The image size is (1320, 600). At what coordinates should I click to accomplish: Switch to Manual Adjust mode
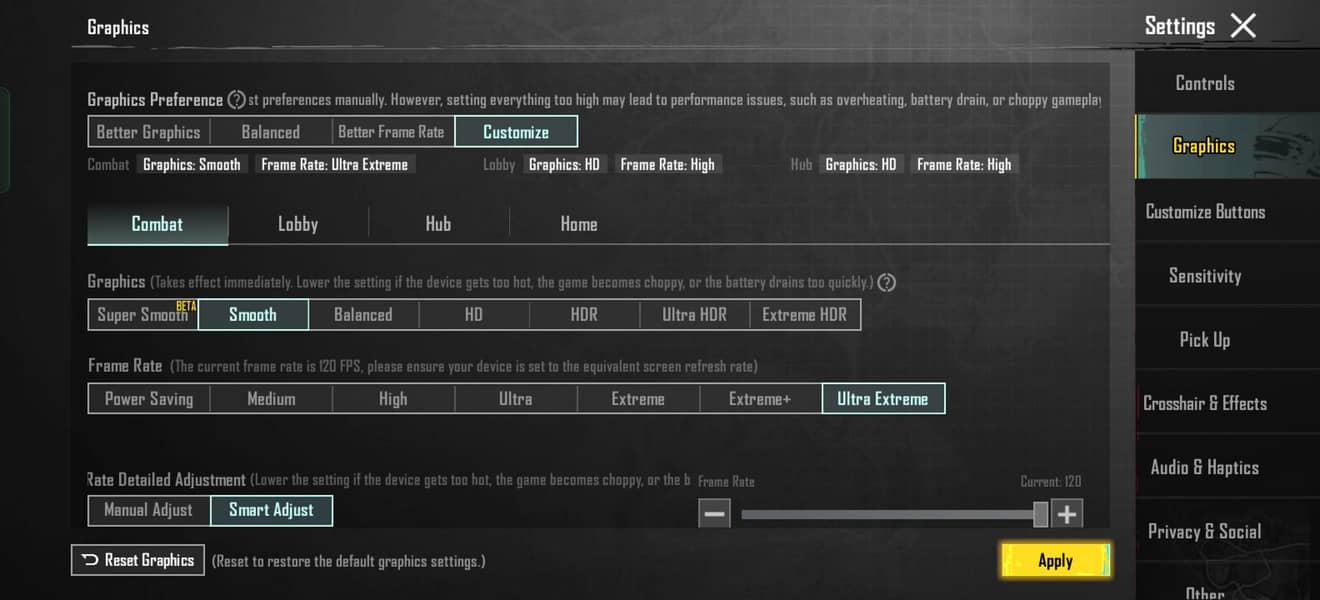[149, 510]
